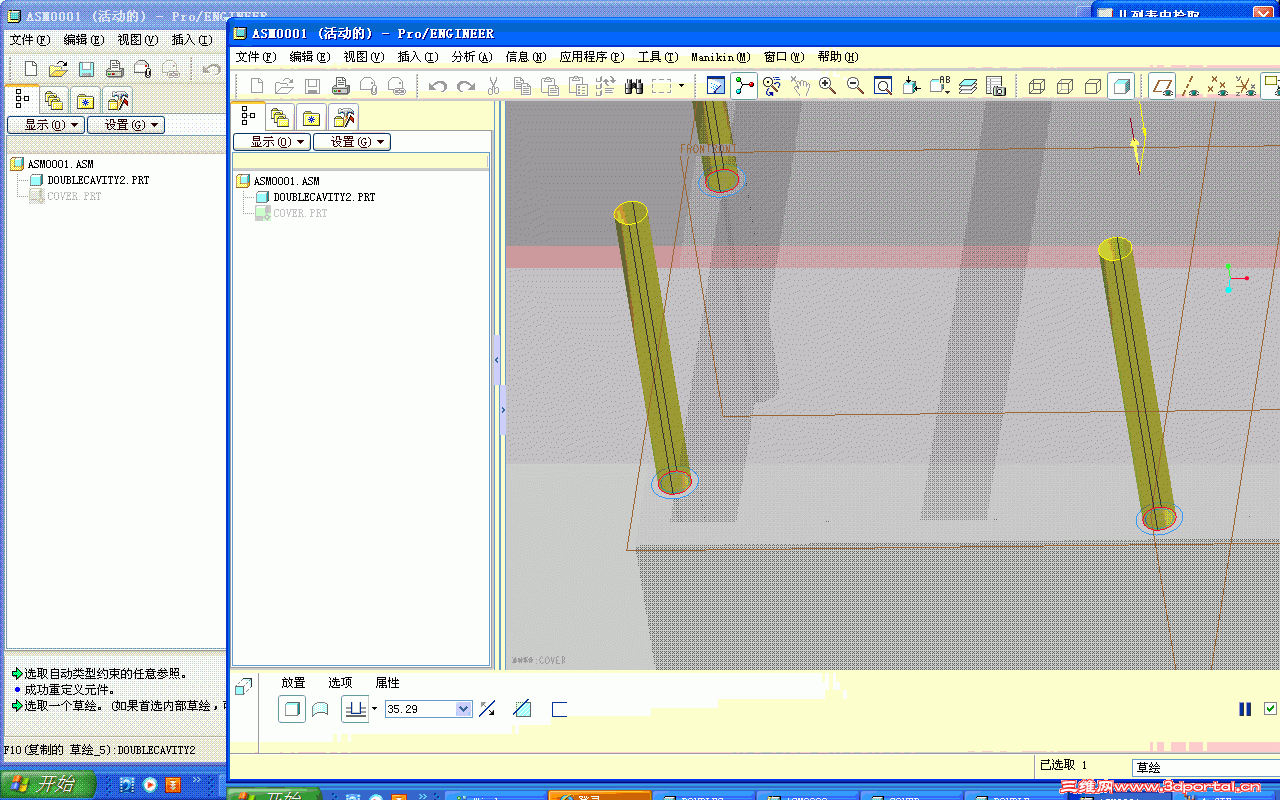Click the Extrude feature icon at dashboard left
This screenshot has height=800, width=1280.
tap(243, 687)
